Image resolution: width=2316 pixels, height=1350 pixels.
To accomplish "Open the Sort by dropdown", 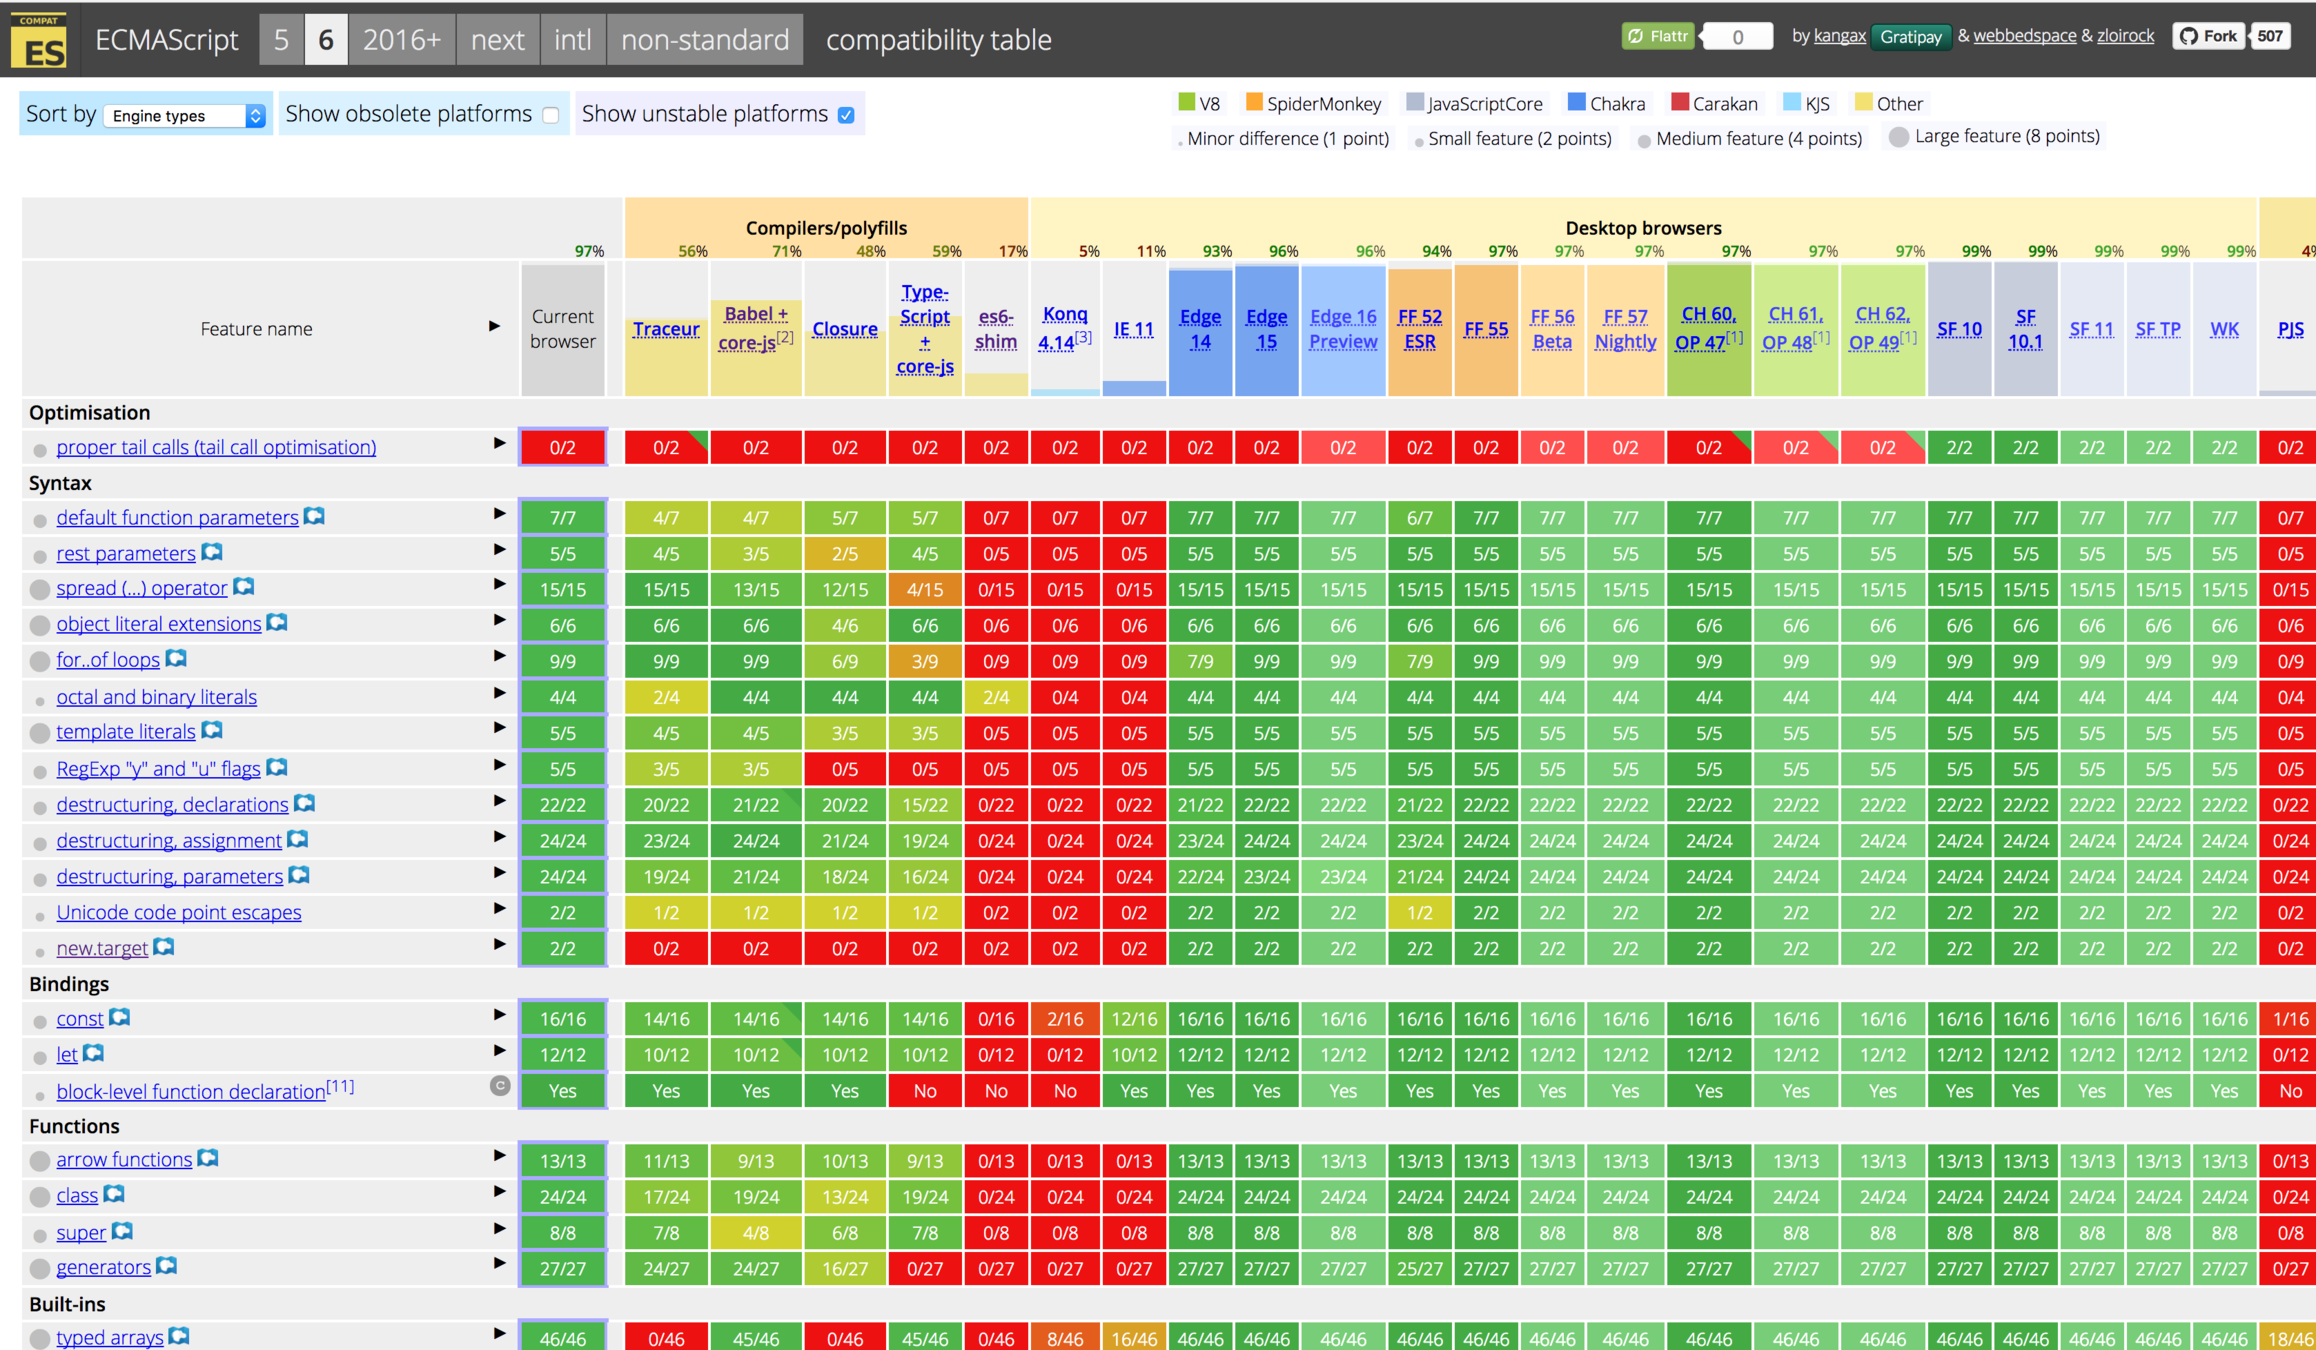I will tap(185, 116).
